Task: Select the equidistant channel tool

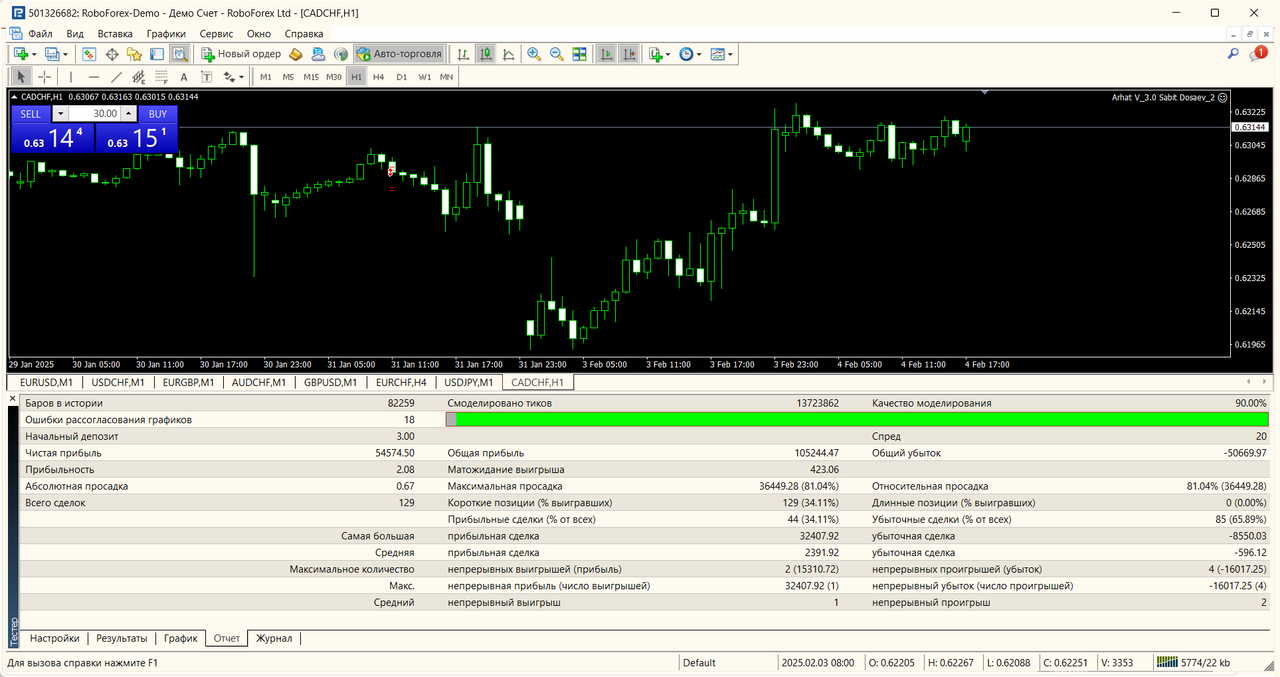Action: (138, 76)
